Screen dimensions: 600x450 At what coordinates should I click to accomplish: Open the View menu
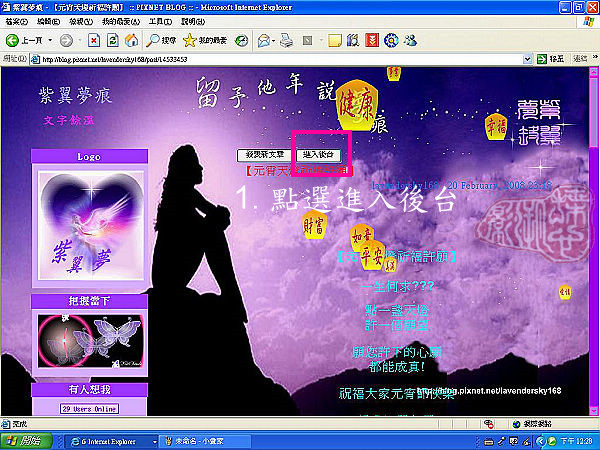(x=81, y=22)
